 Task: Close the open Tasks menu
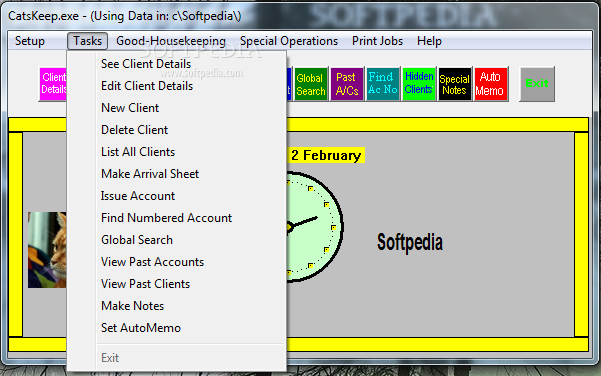pyautogui.click(x=87, y=41)
